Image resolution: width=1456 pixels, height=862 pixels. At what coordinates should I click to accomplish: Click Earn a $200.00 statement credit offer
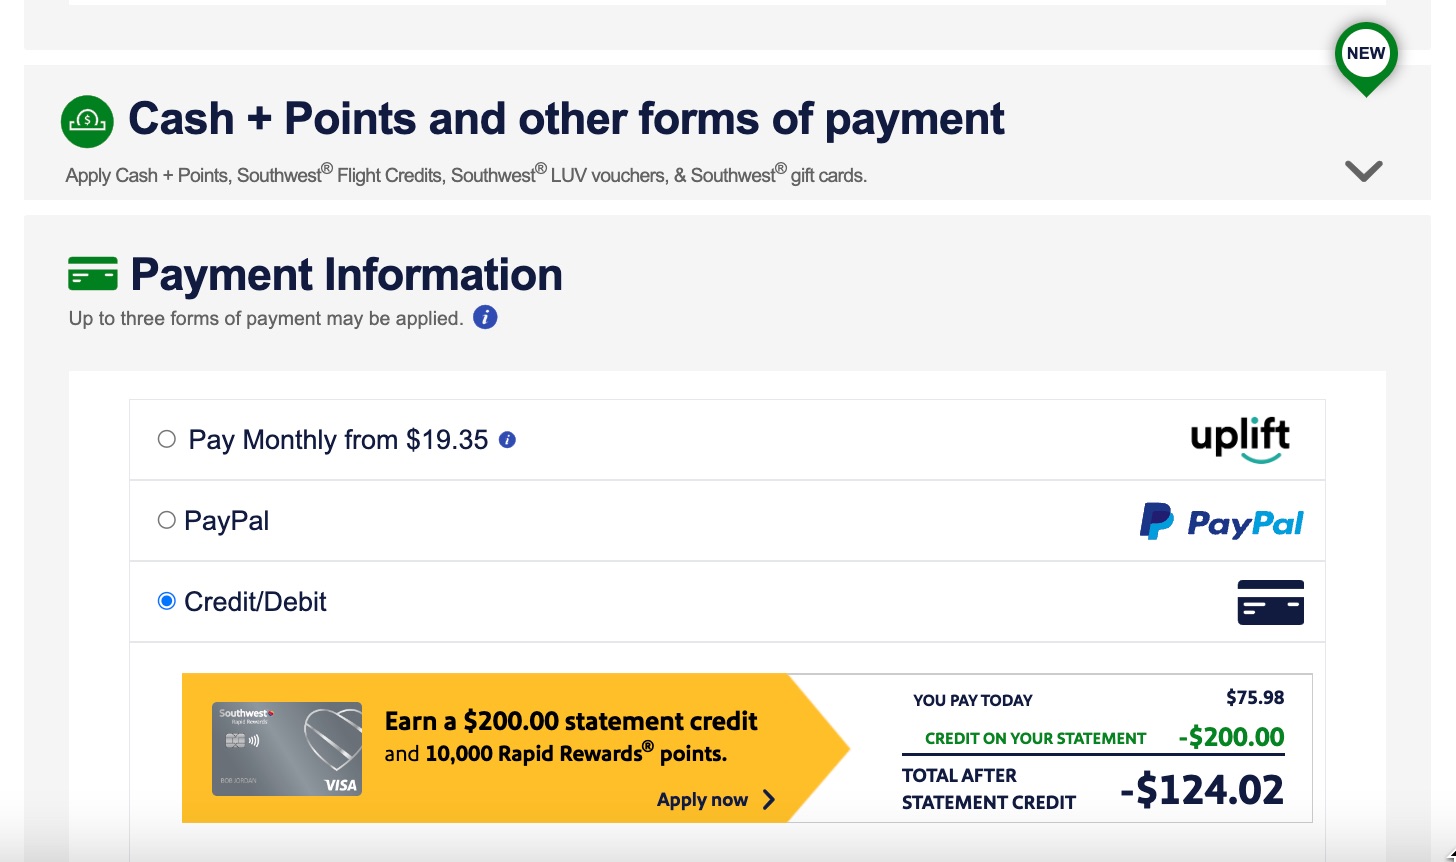tap(570, 721)
